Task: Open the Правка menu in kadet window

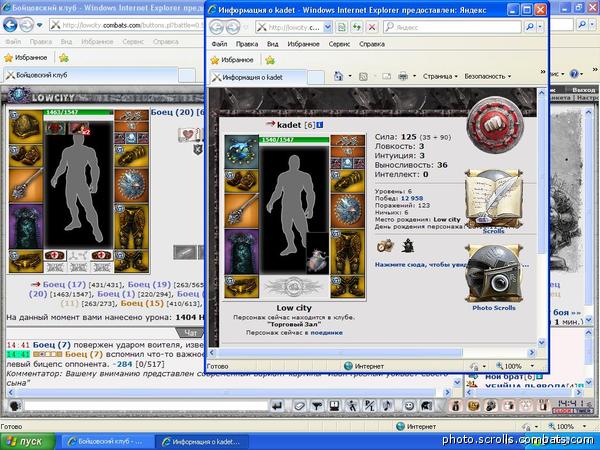Action: tap(247, 44)
